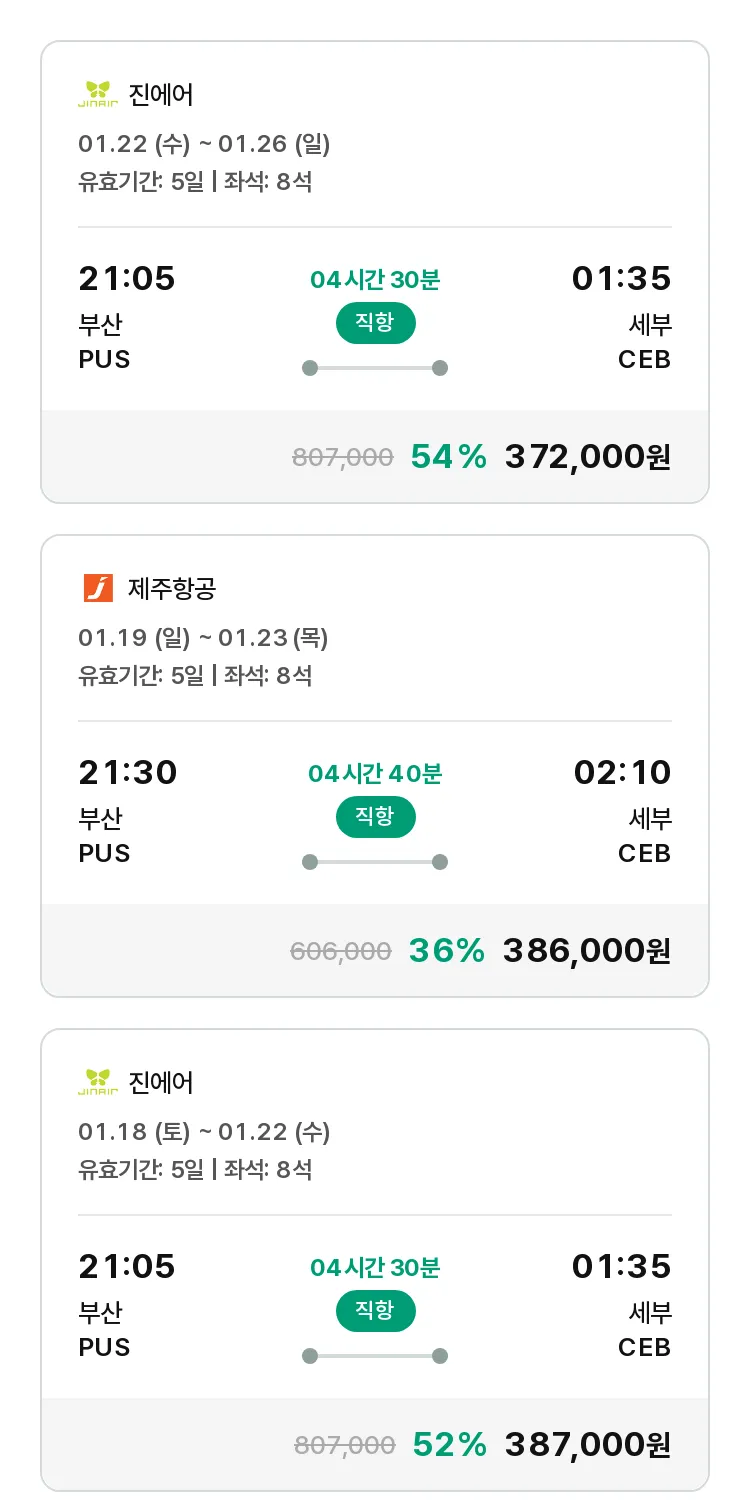750x1510 pixels.
Task: Click the Jin Air logo on the 01.22 flight card
Action: tap(98, 95)
